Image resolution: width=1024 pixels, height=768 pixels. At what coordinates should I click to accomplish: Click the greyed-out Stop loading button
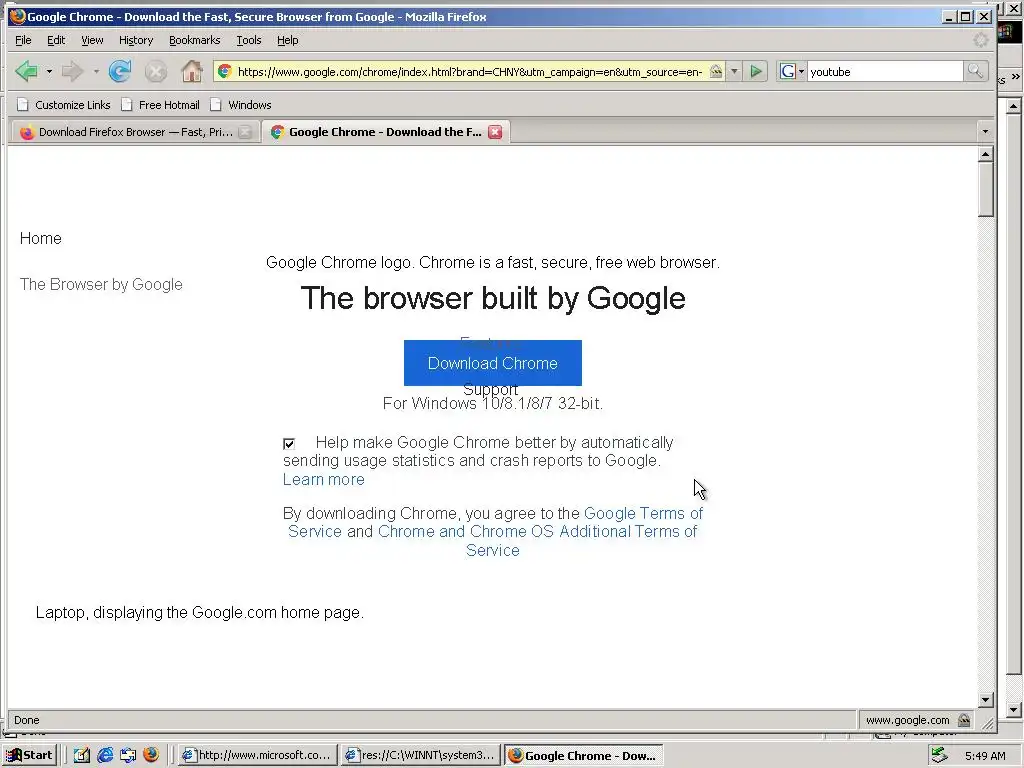[x=155, y=71]
